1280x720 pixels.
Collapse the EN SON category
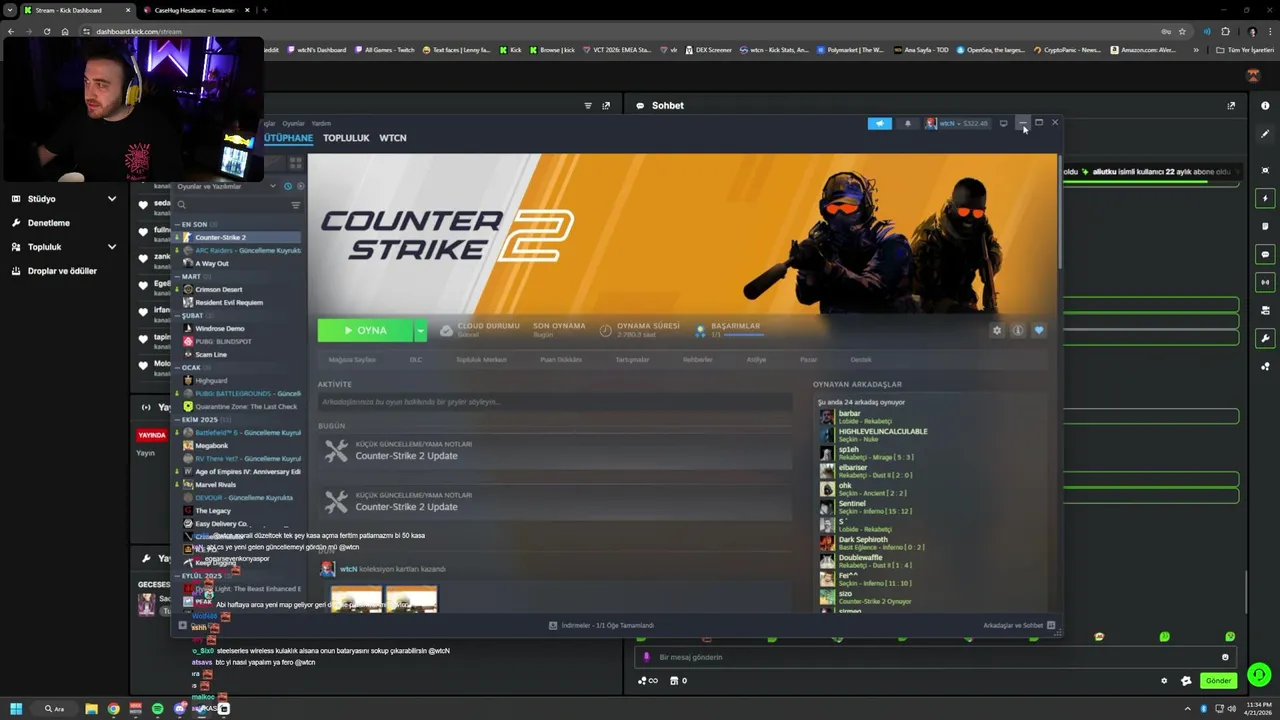point(195,224)
